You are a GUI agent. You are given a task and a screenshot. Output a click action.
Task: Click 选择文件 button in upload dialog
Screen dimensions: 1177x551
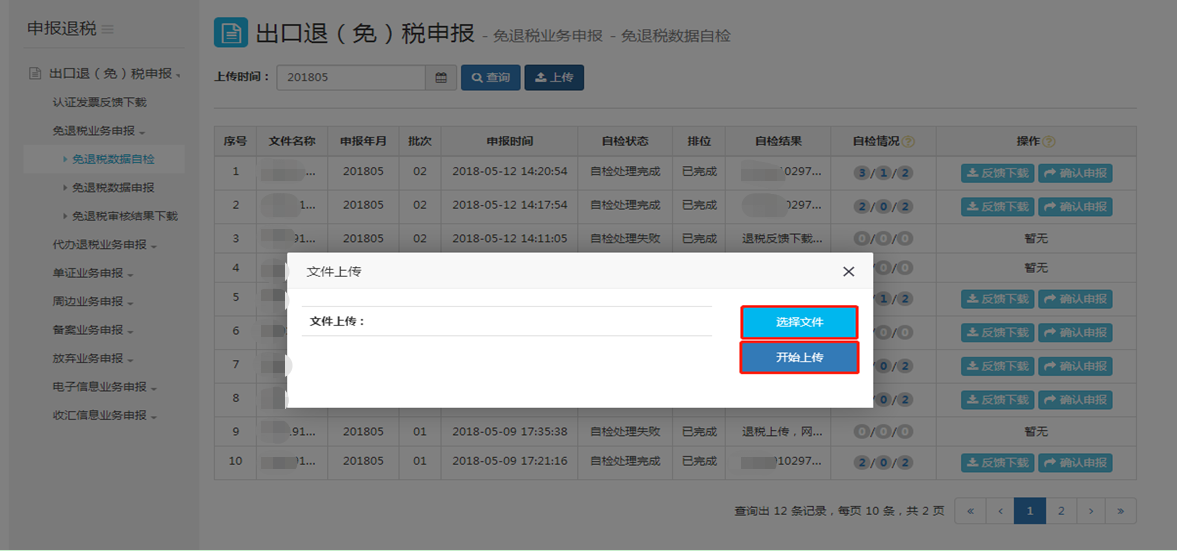point(799,322)
